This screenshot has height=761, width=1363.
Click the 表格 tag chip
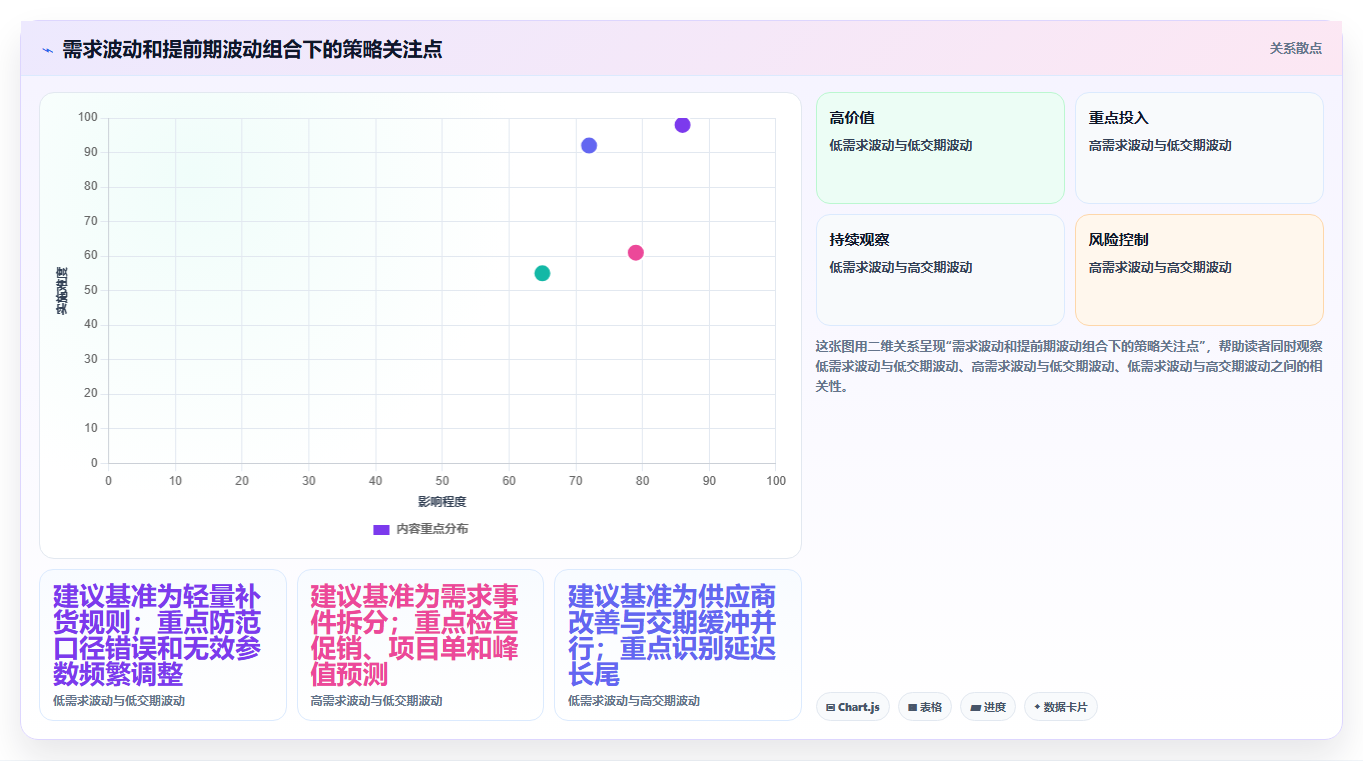(925, 707)
